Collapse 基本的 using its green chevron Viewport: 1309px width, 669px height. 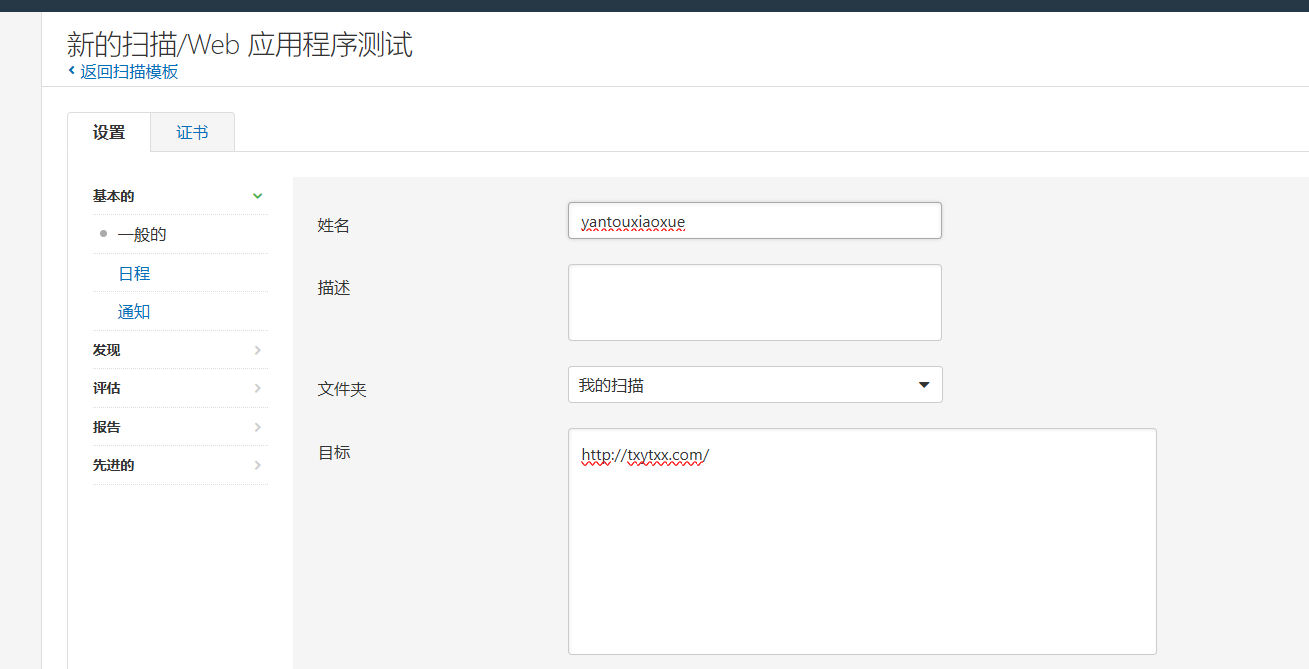[x=257, y=196]
